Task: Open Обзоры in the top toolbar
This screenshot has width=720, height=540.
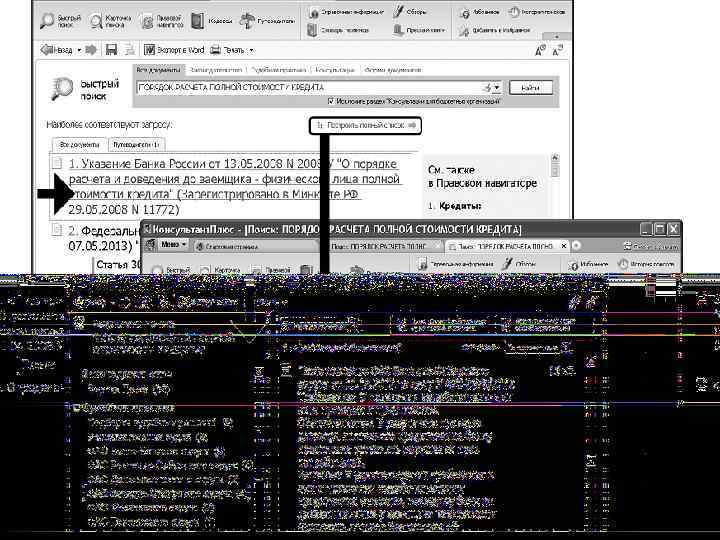Action: 410,12
